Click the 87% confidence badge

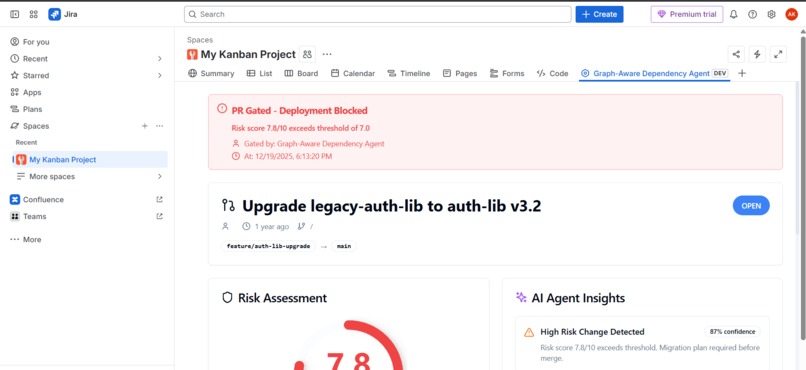pos(732,331)
